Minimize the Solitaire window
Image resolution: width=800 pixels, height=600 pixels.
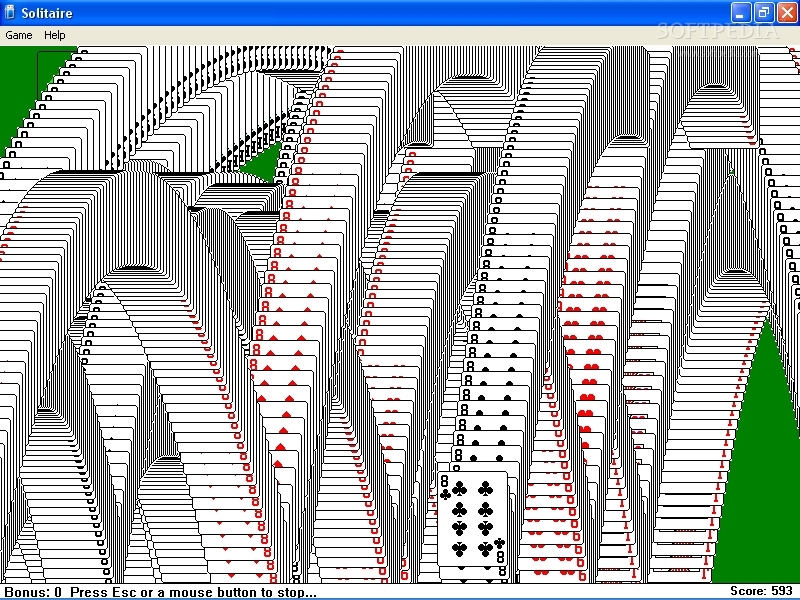click(740, 12)
